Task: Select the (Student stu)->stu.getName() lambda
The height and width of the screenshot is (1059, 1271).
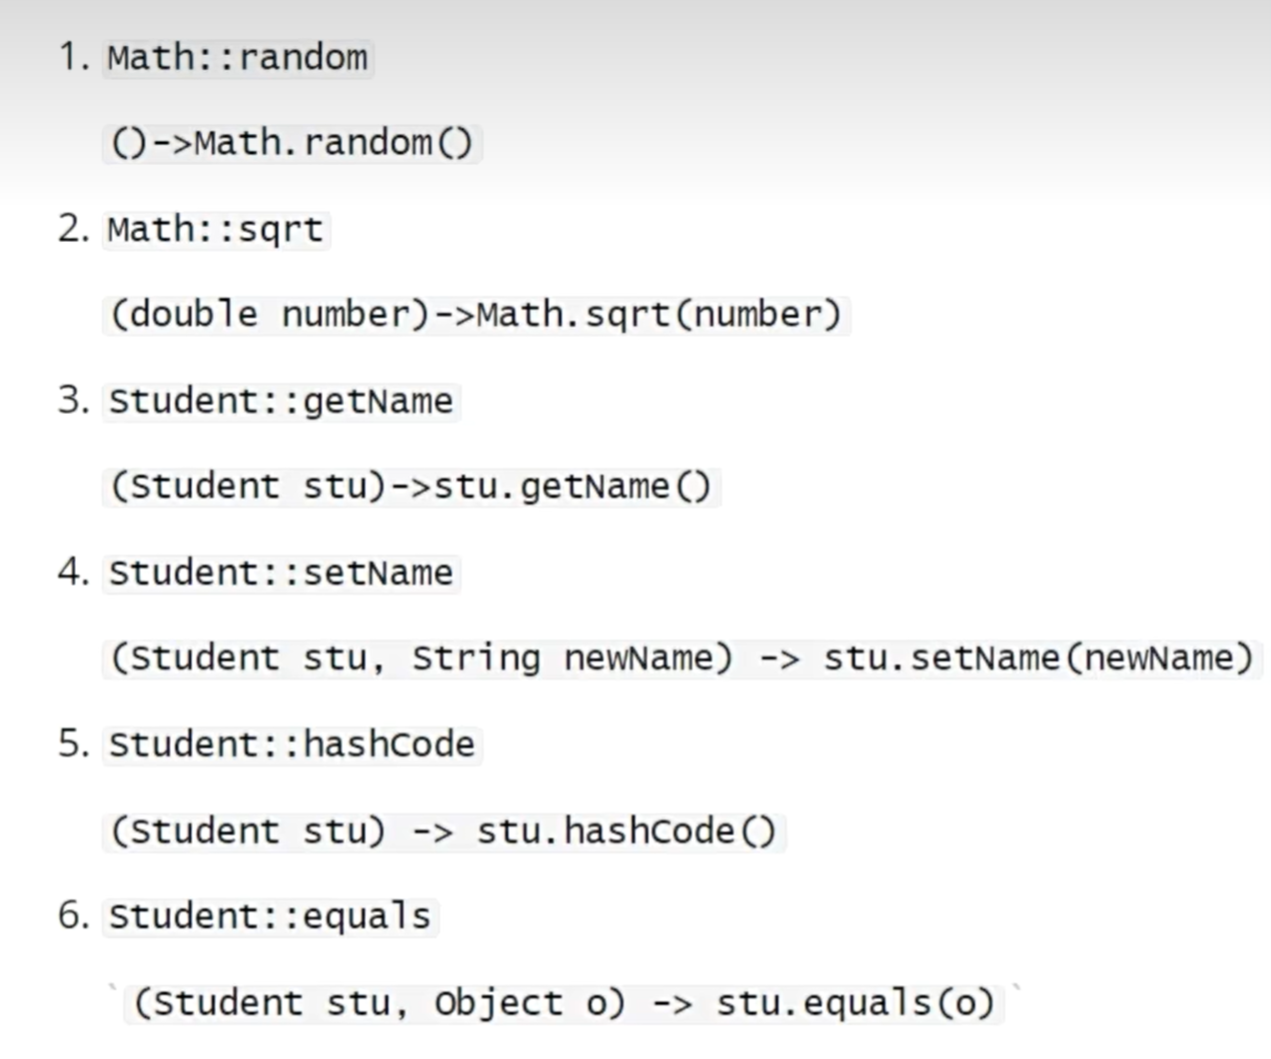Action: coord(410,487)
